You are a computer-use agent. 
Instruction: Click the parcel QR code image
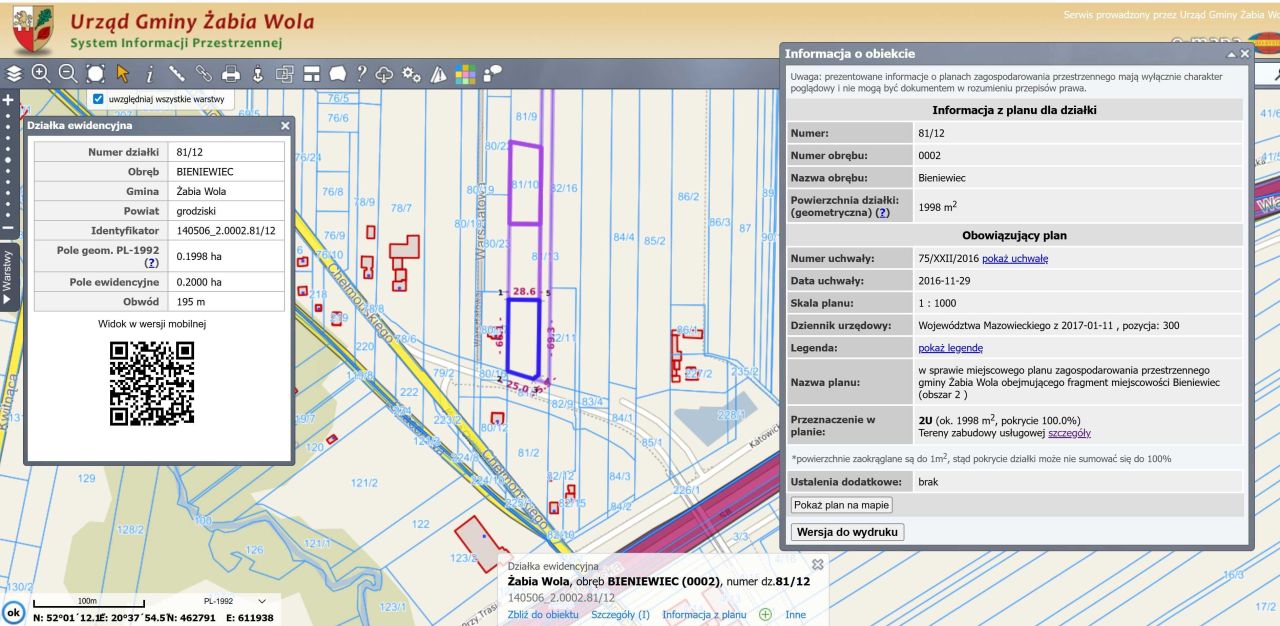click(x=152, y=383)
